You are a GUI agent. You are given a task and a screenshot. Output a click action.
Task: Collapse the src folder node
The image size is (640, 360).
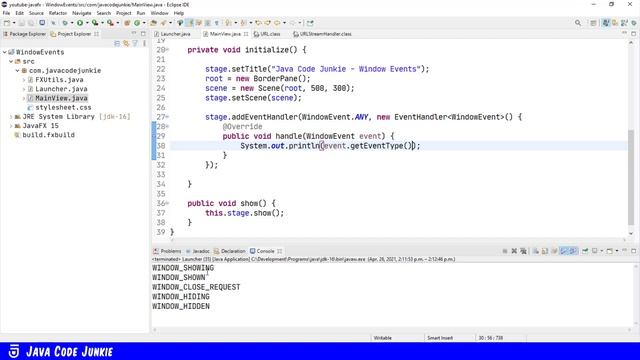[11, 61]
